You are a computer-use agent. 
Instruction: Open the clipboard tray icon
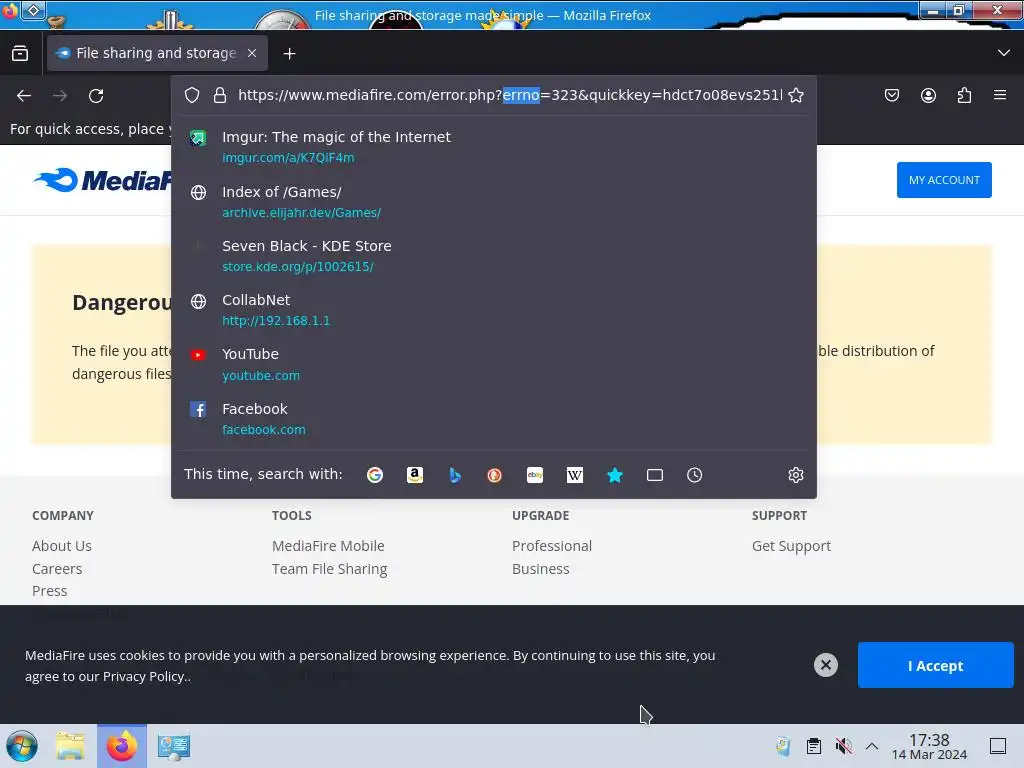[813, 746]
